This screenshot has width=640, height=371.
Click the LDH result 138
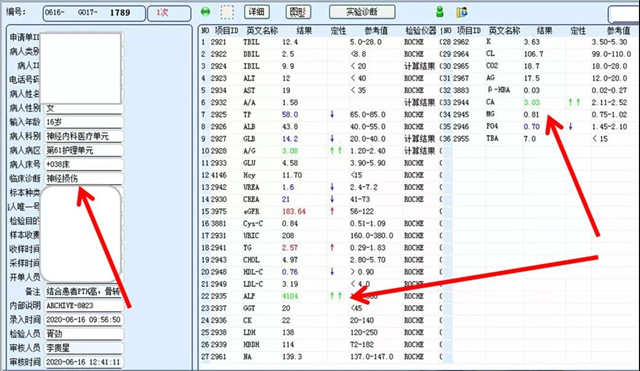[x=288, y=333]
